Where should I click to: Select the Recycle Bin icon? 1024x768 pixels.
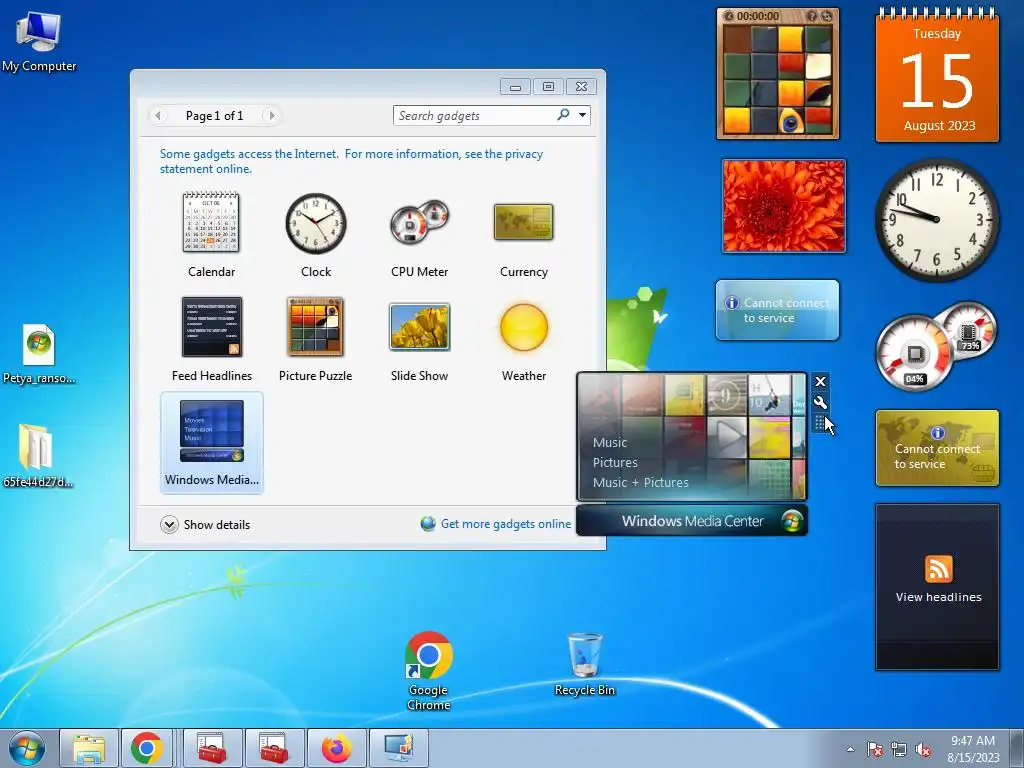pyautogui.click(x=584, y=664)
